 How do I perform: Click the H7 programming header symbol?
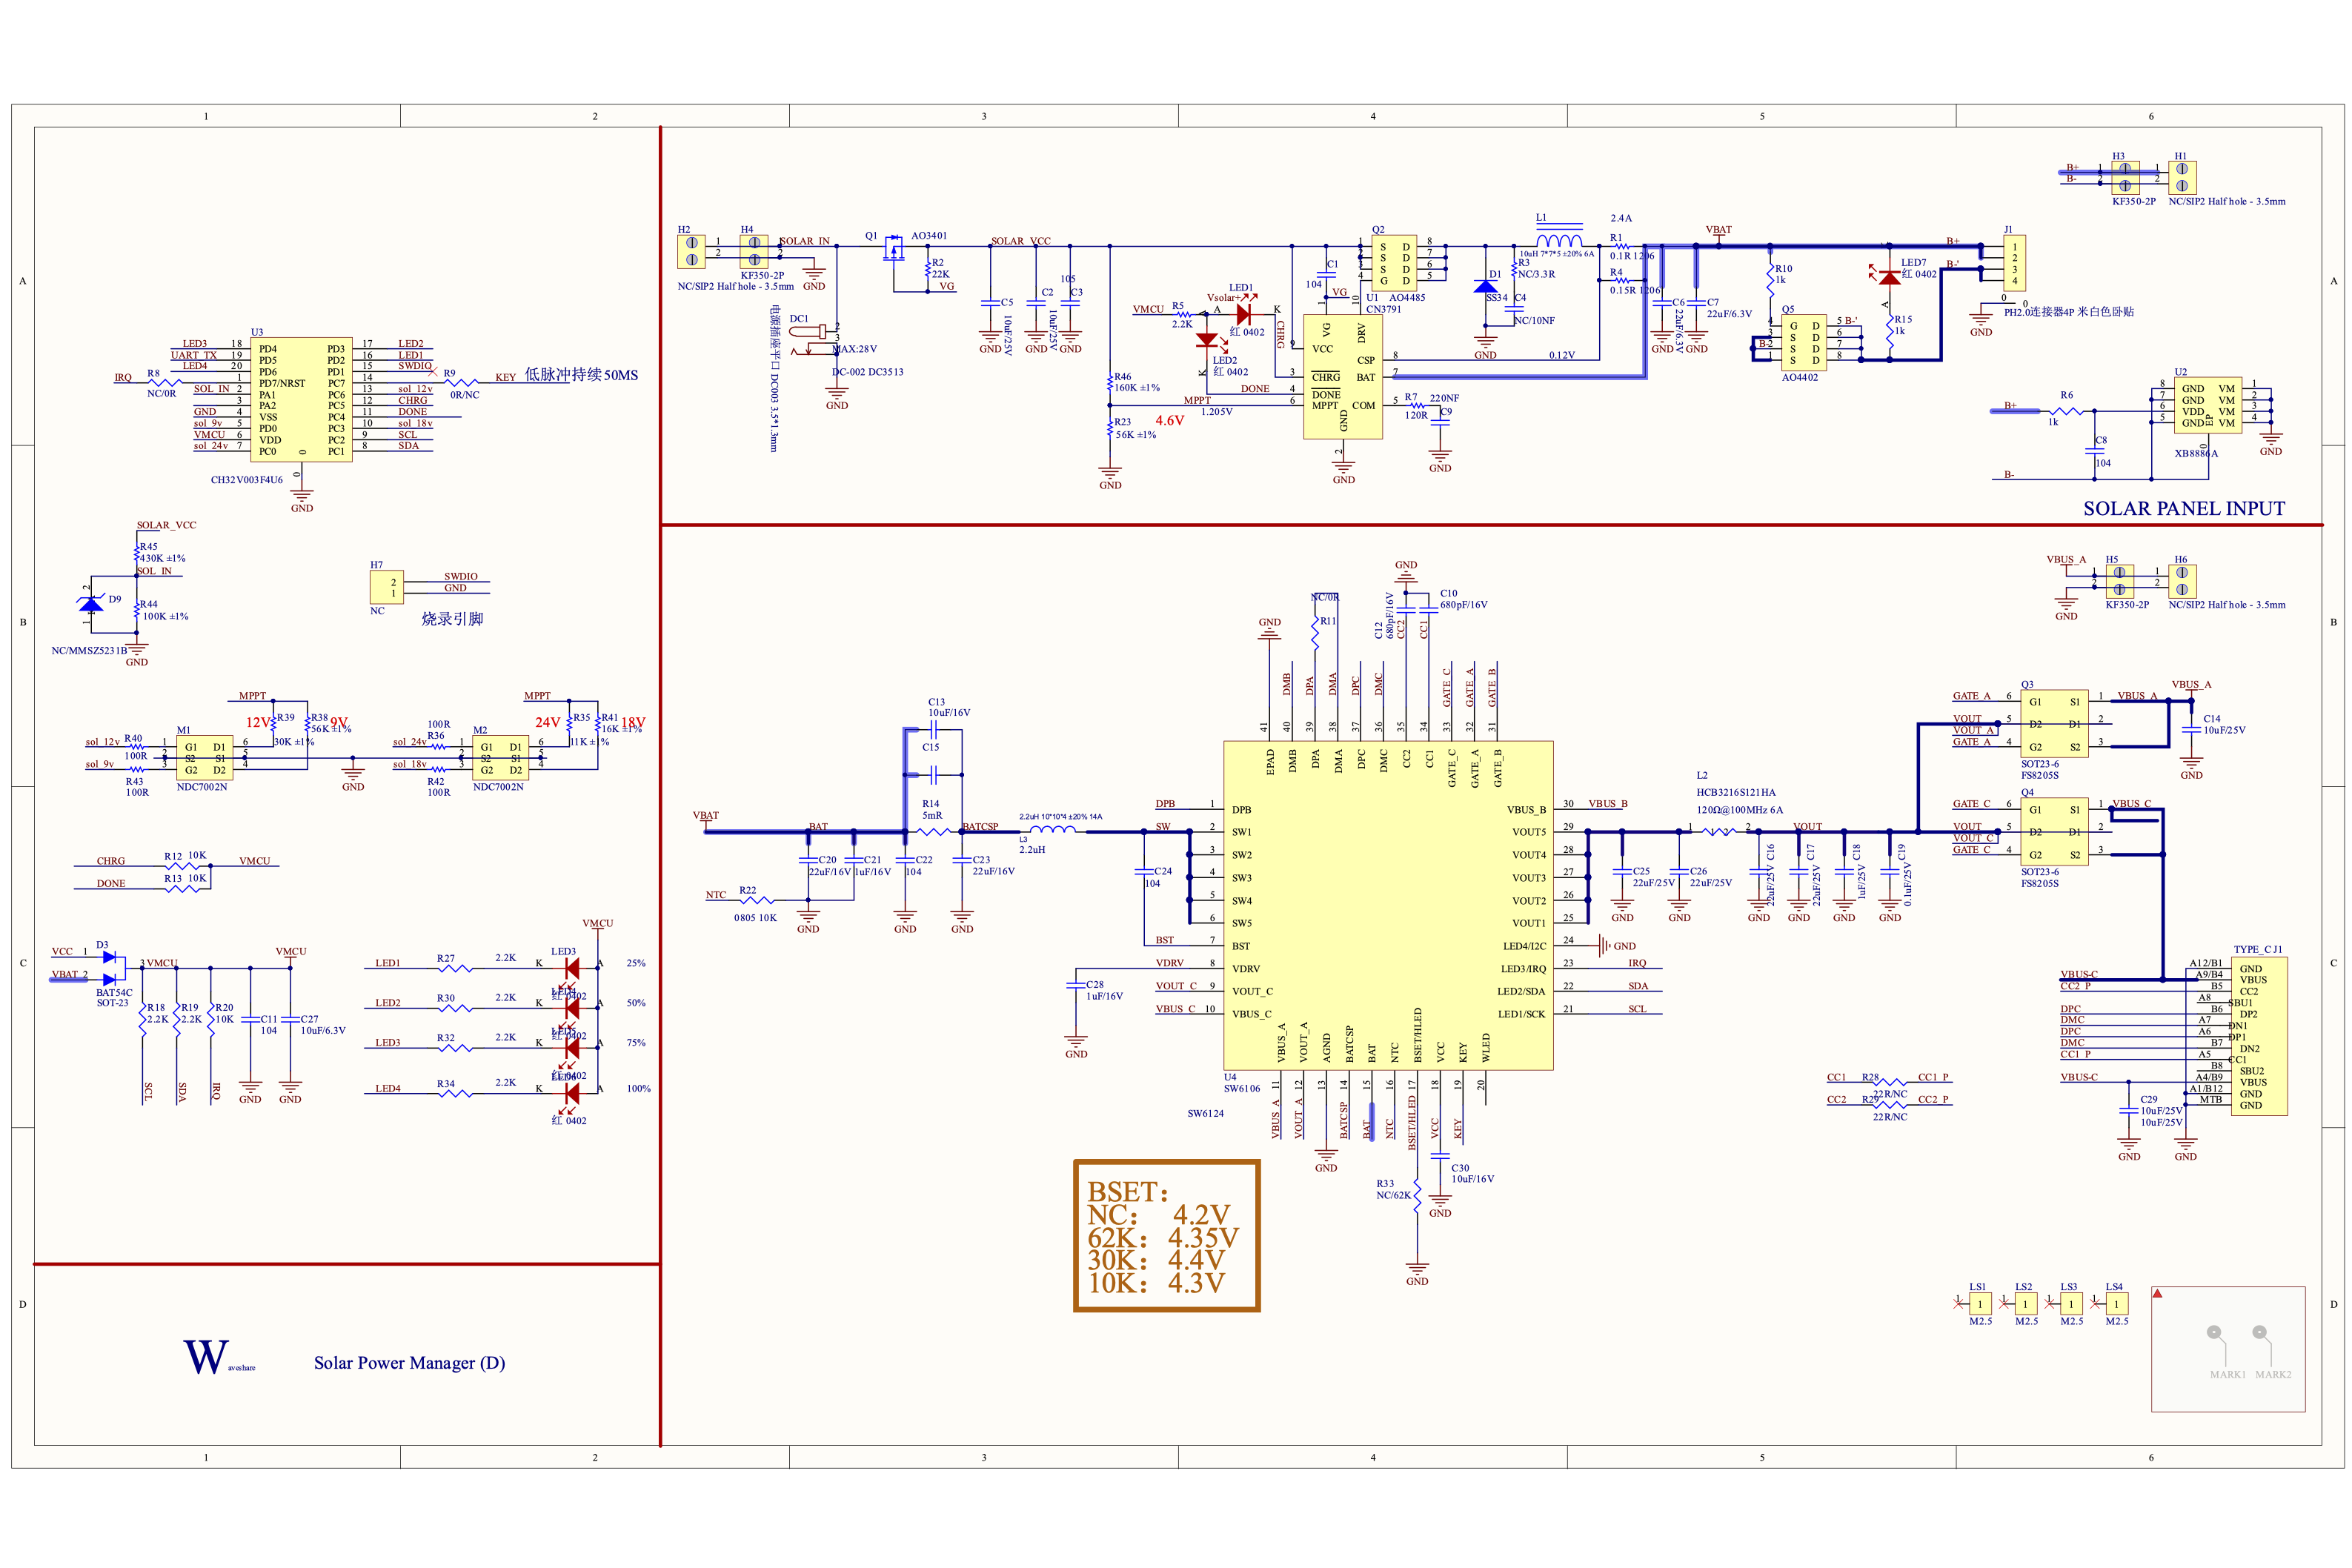pos(387,587)
